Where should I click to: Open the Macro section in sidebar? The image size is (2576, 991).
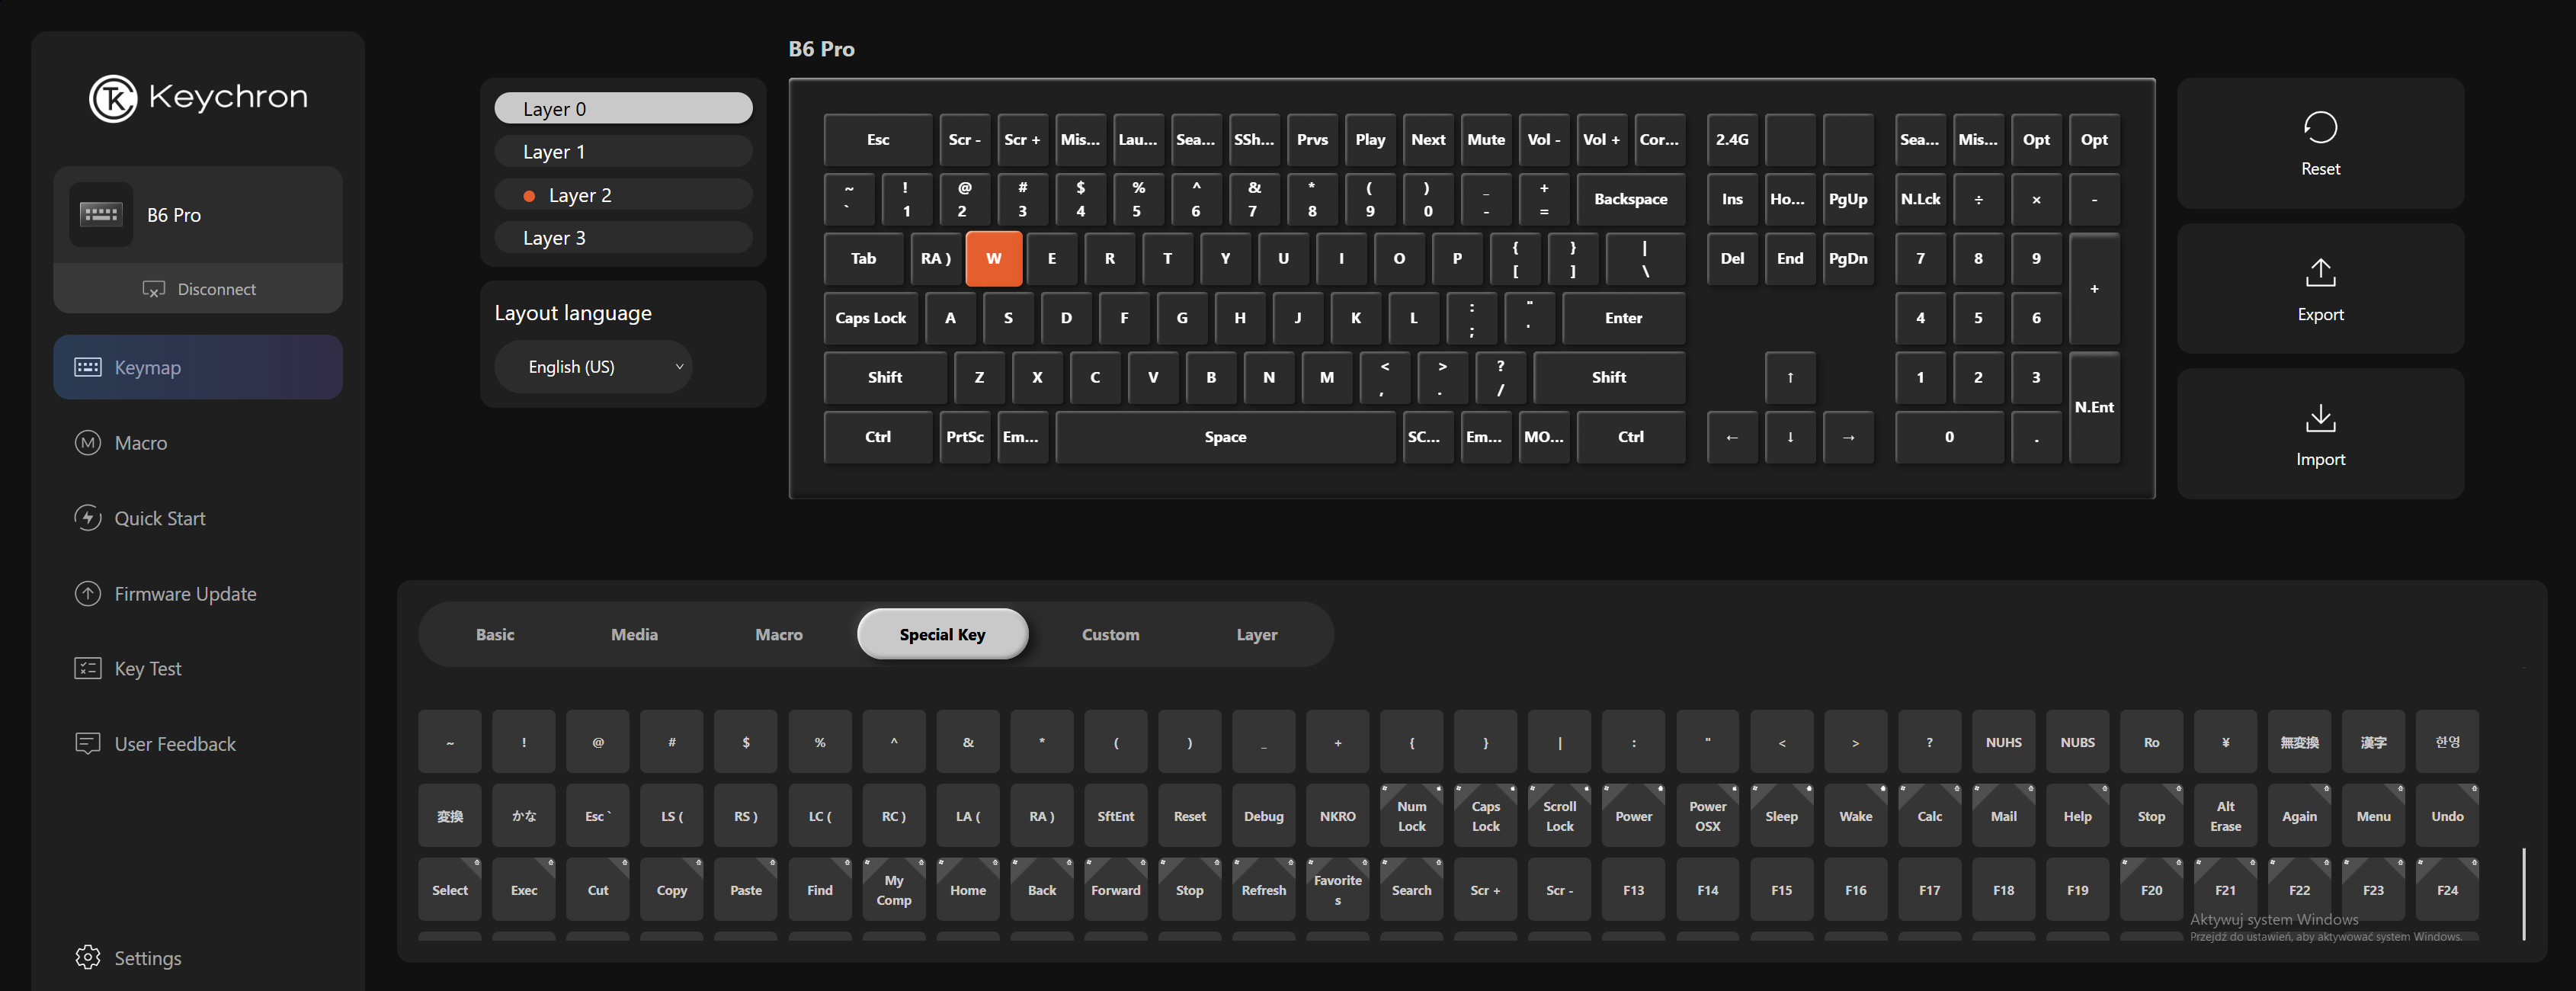coord(198,442)
